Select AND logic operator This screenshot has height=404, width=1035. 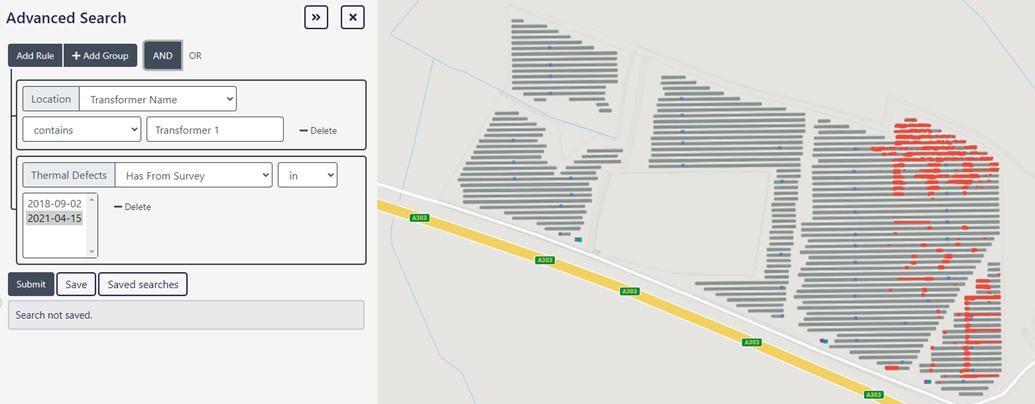click(163, 55)
